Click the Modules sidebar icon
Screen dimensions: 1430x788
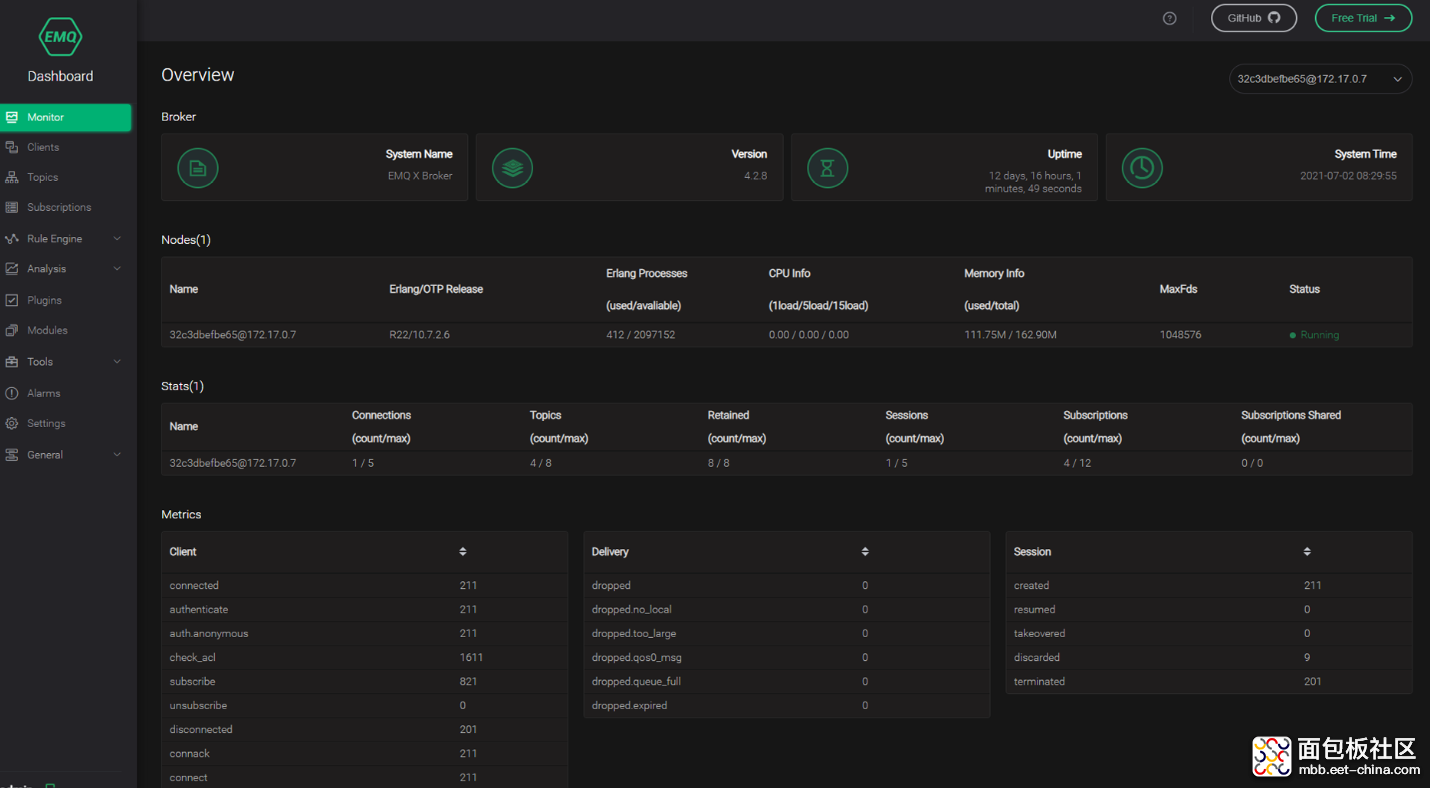click(x=12, y=330)
